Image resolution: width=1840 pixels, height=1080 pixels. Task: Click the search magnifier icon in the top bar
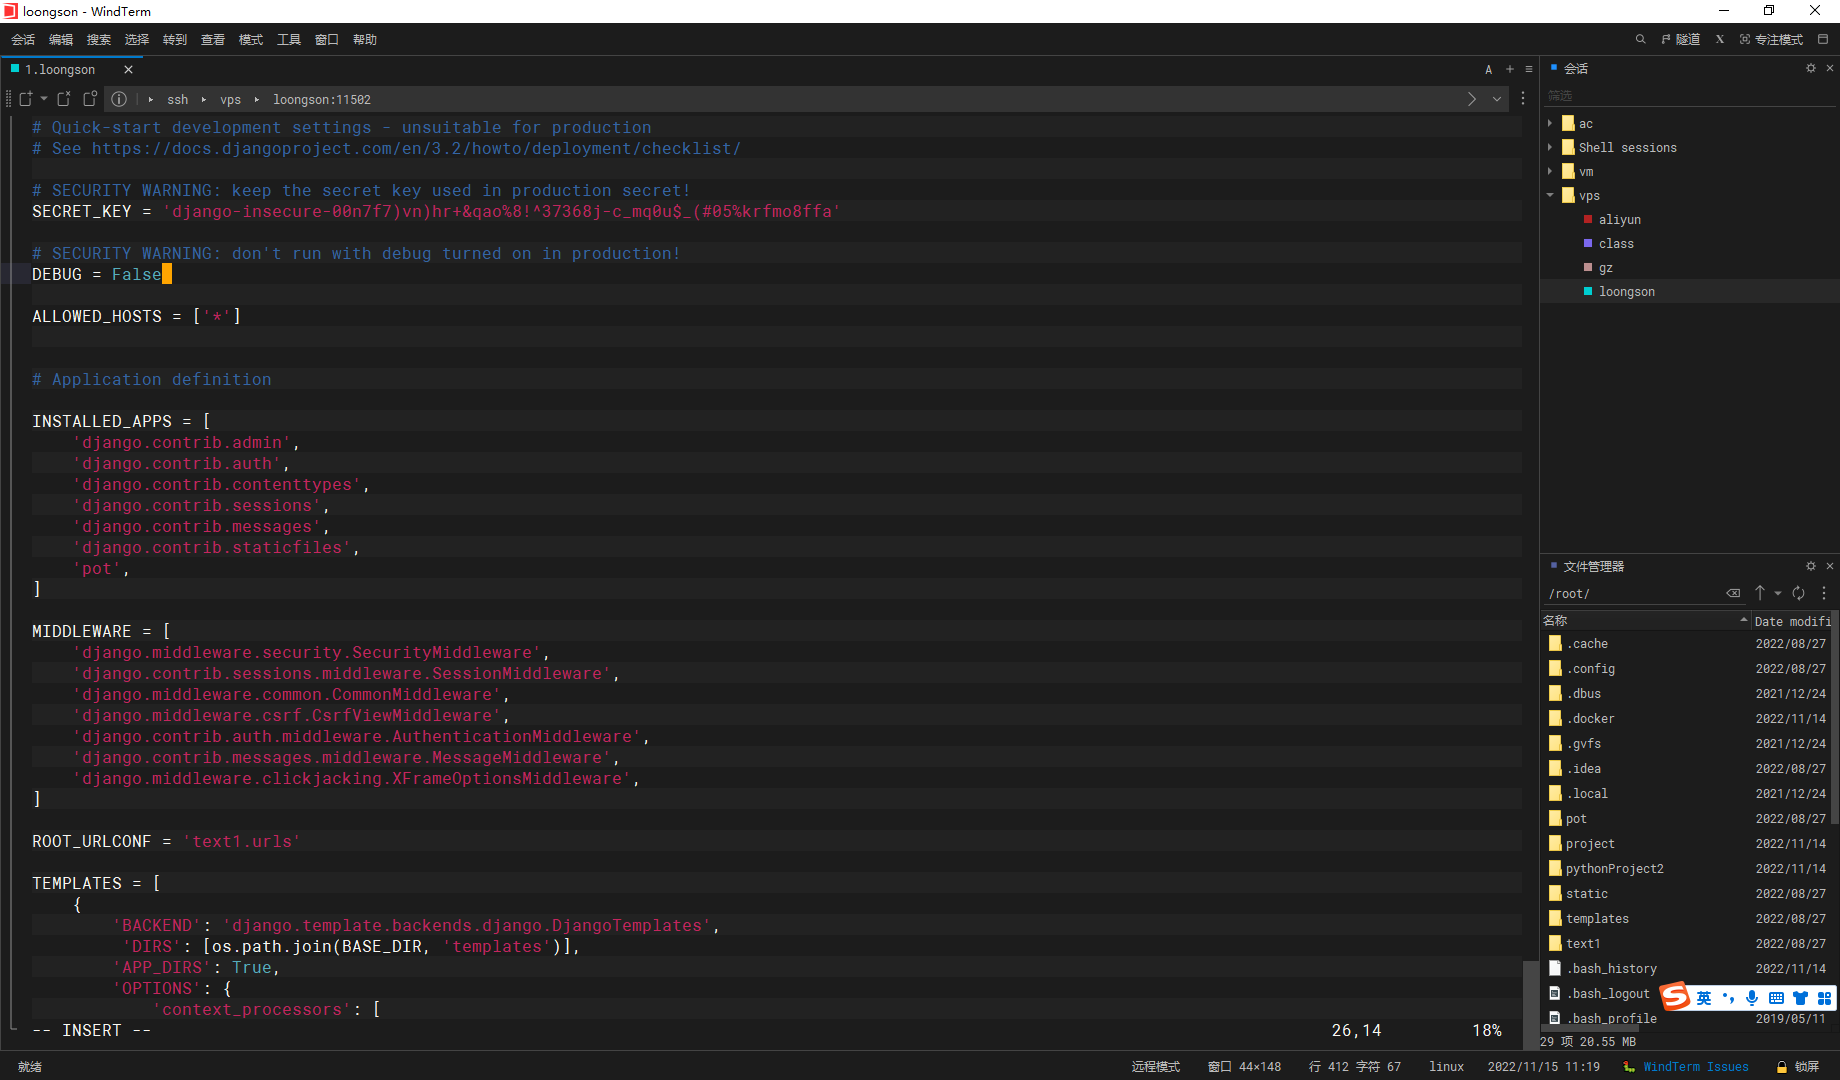(x=1641, y=40)
